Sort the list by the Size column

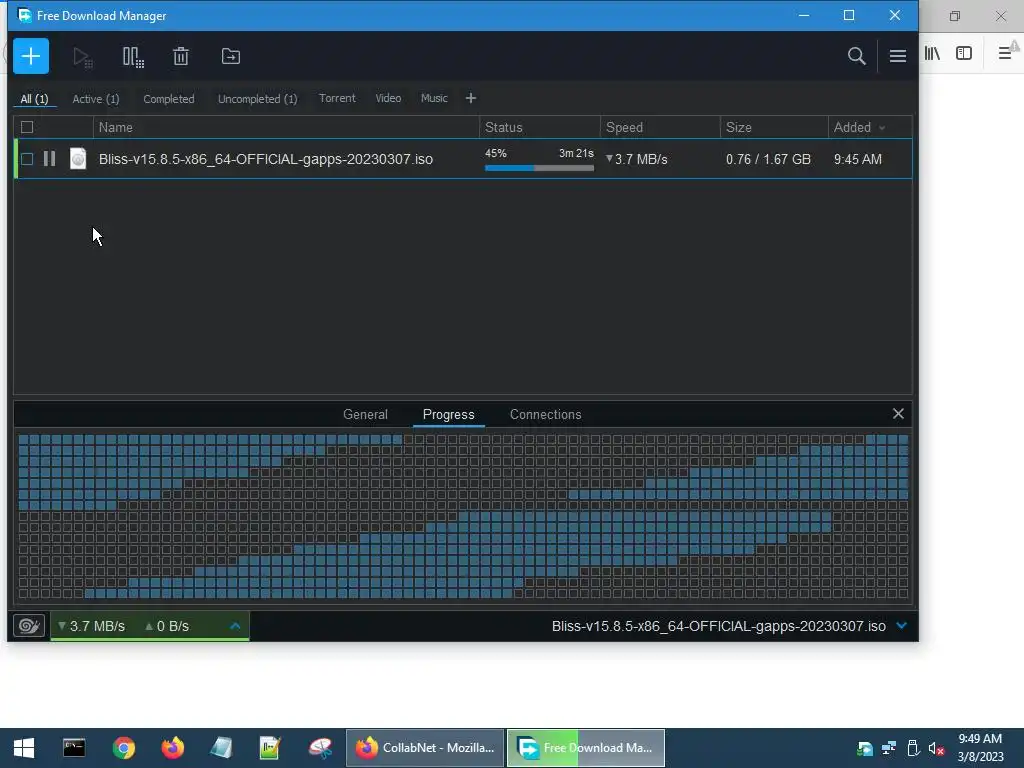774,127
